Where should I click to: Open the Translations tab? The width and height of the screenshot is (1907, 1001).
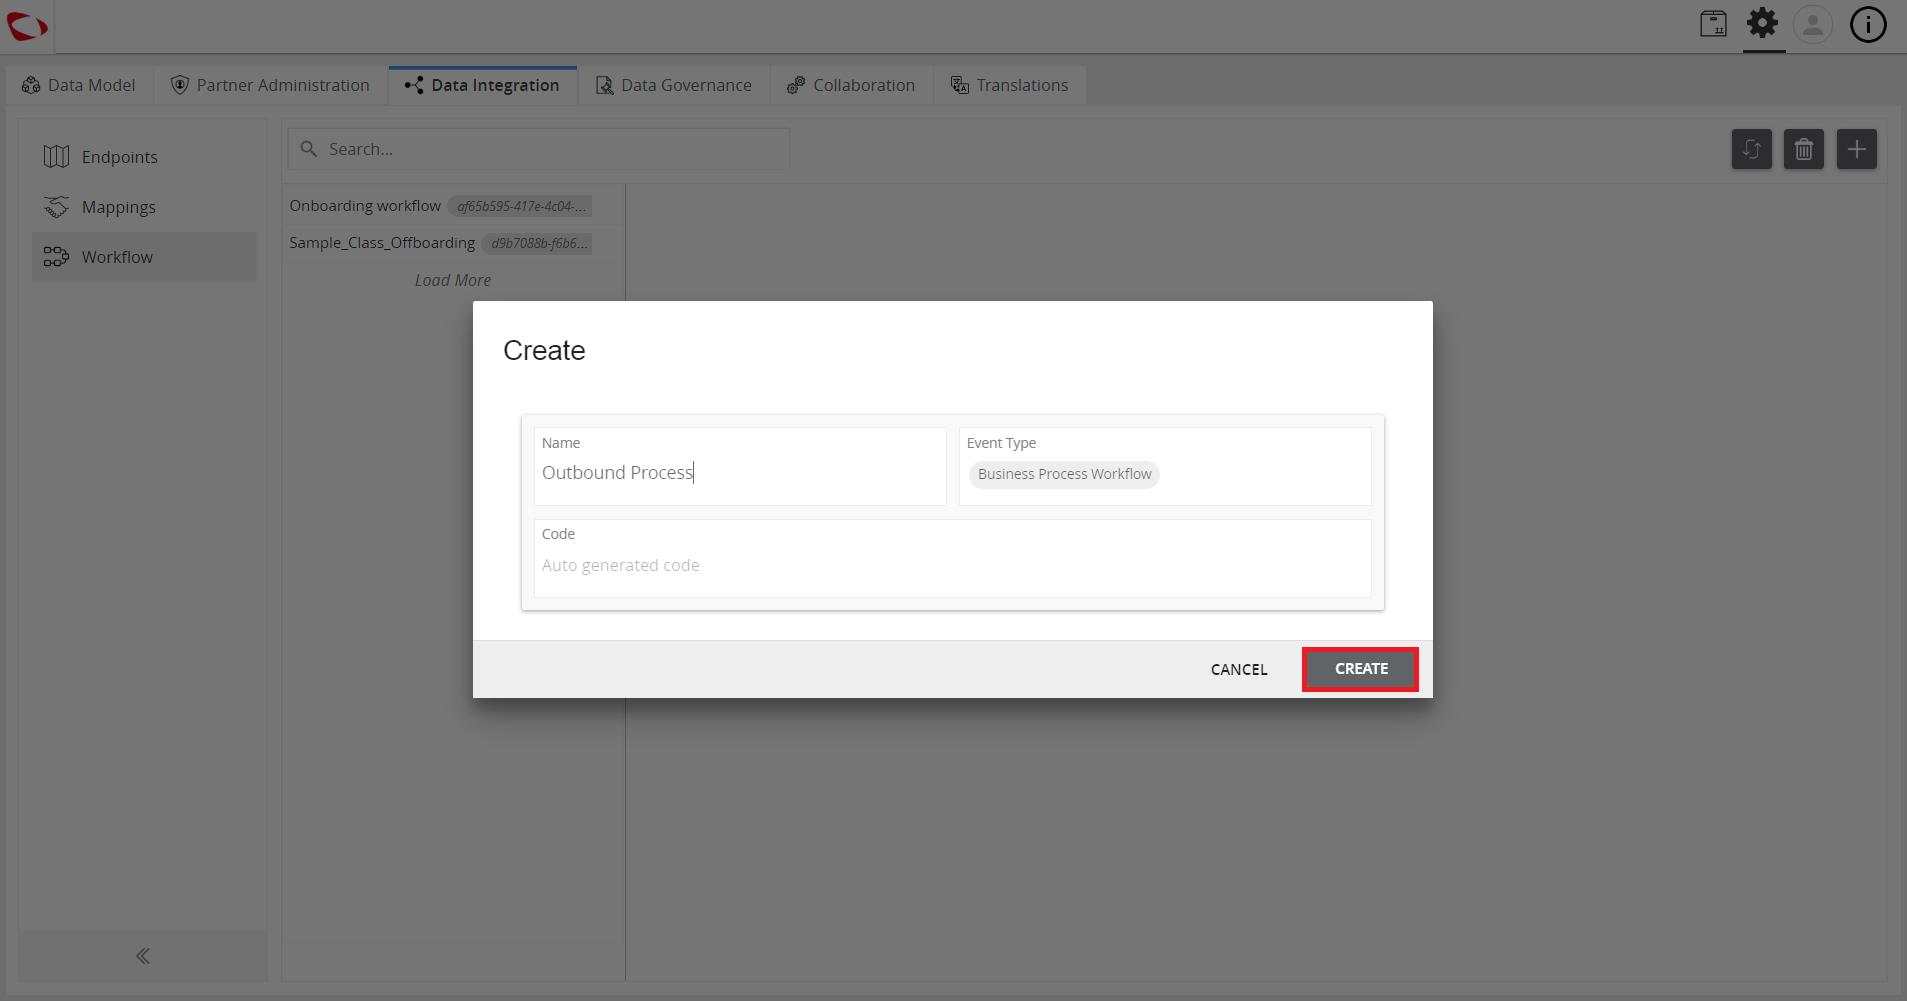(x=1010, y=85)
